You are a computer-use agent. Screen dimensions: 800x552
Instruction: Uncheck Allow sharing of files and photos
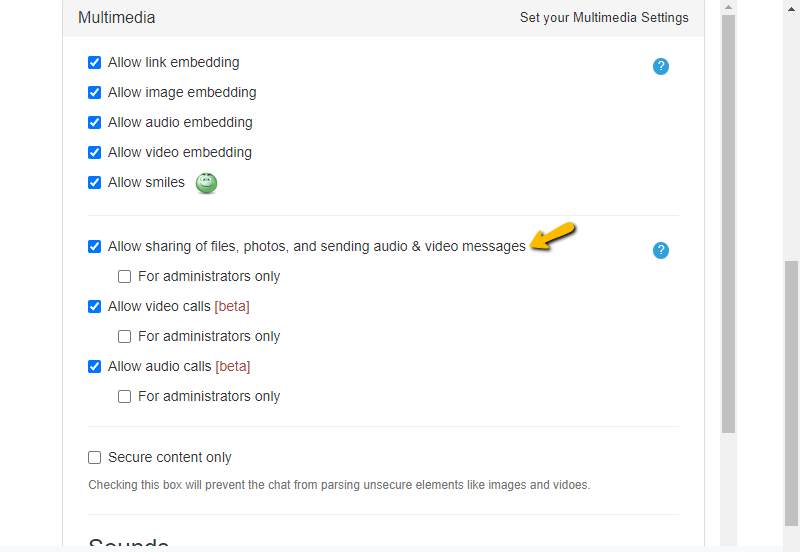point(95,246)
